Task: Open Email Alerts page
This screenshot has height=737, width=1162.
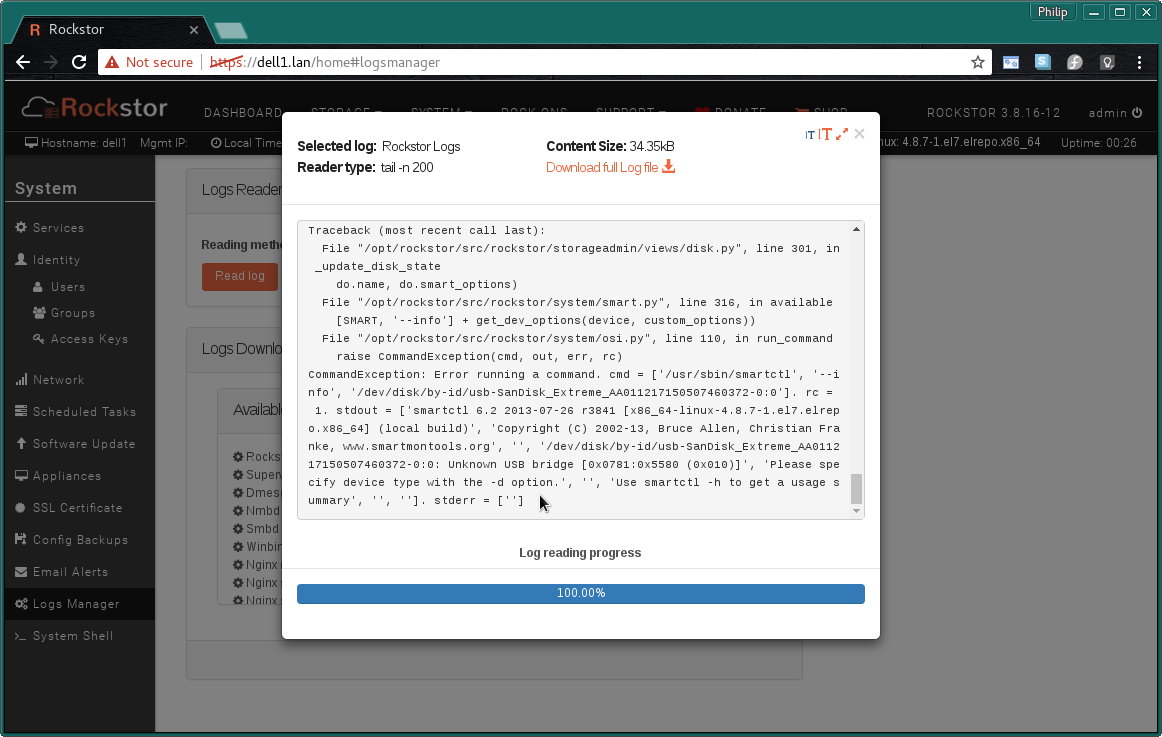Action: [62, 572]
